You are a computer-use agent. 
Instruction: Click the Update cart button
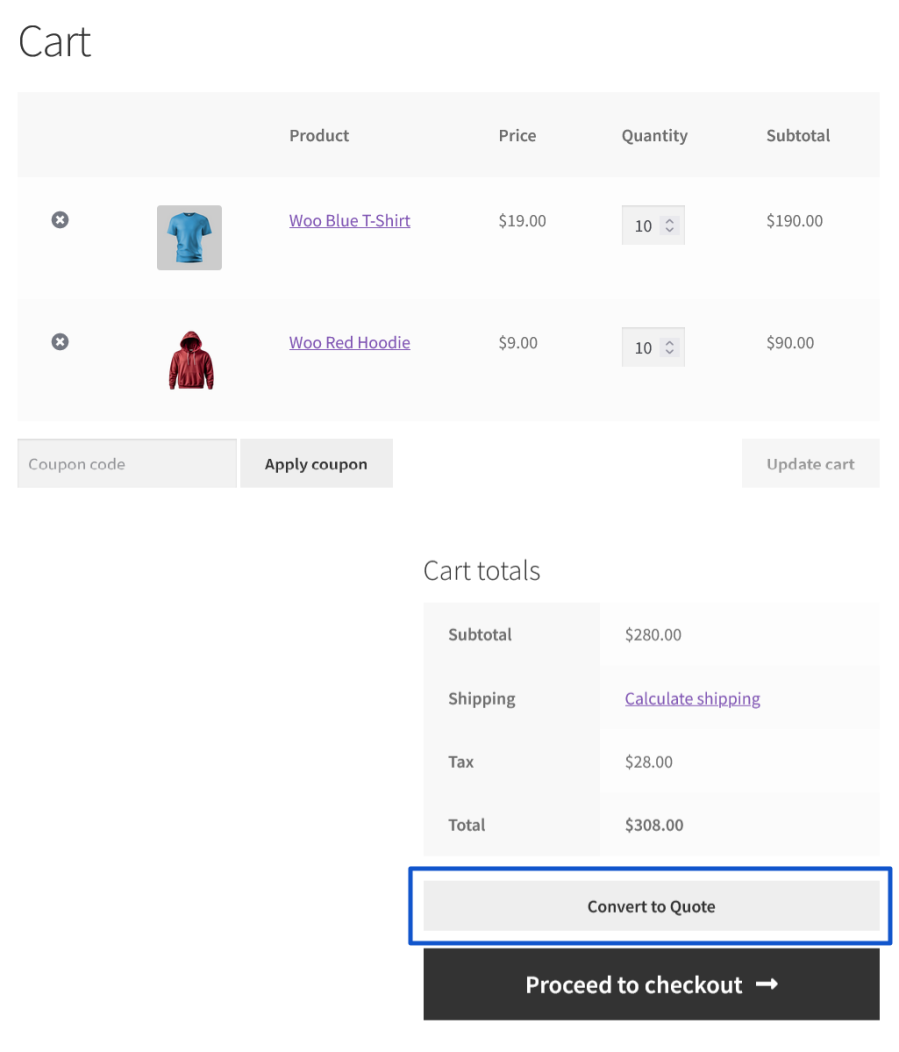pyautogui.click(x=810, y=464)
